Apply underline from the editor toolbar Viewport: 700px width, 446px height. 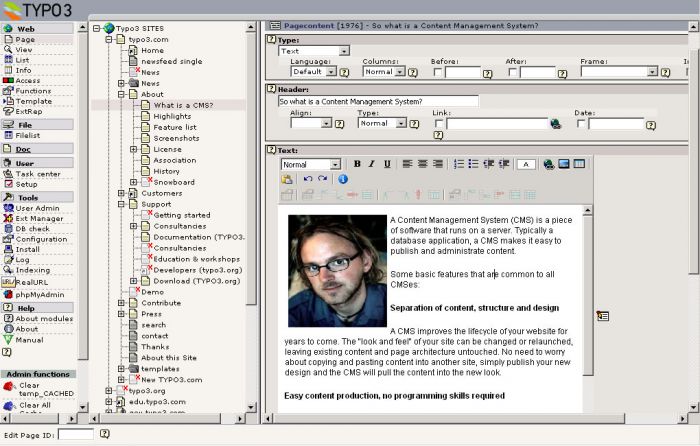387,164
